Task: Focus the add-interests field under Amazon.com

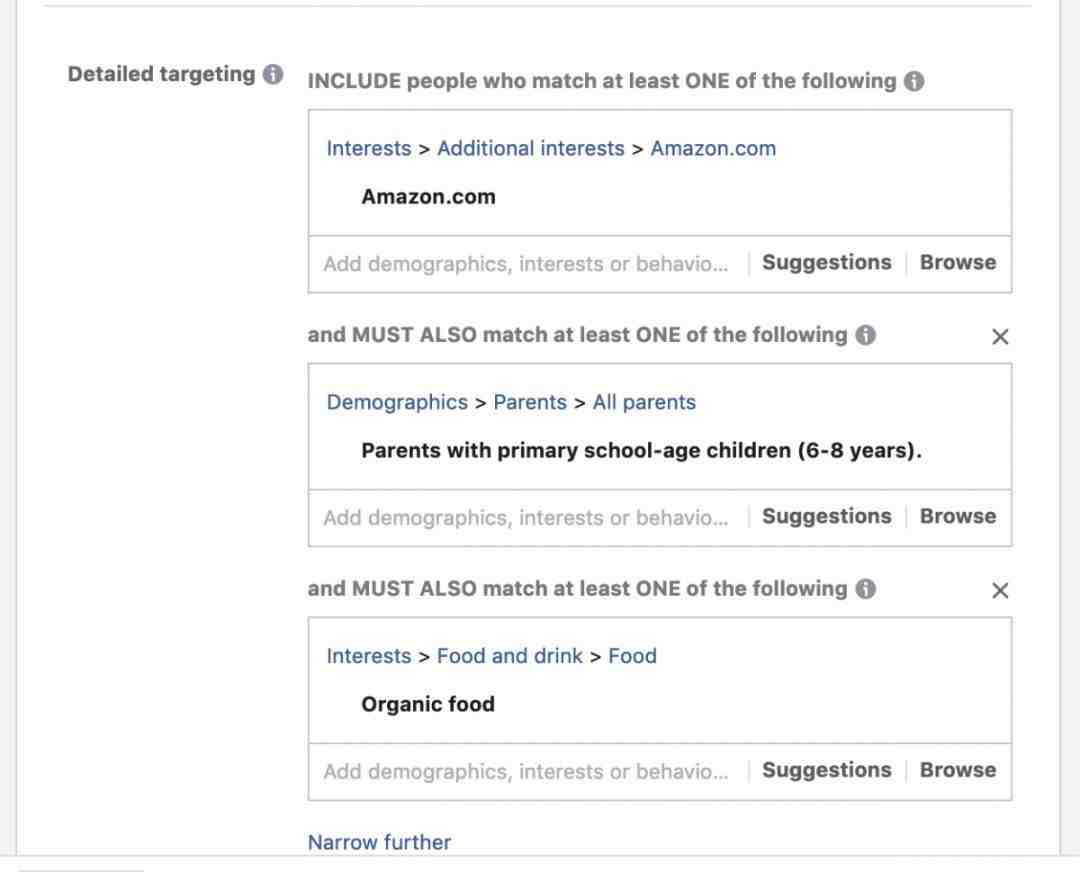Action: (x=526, y=264)
